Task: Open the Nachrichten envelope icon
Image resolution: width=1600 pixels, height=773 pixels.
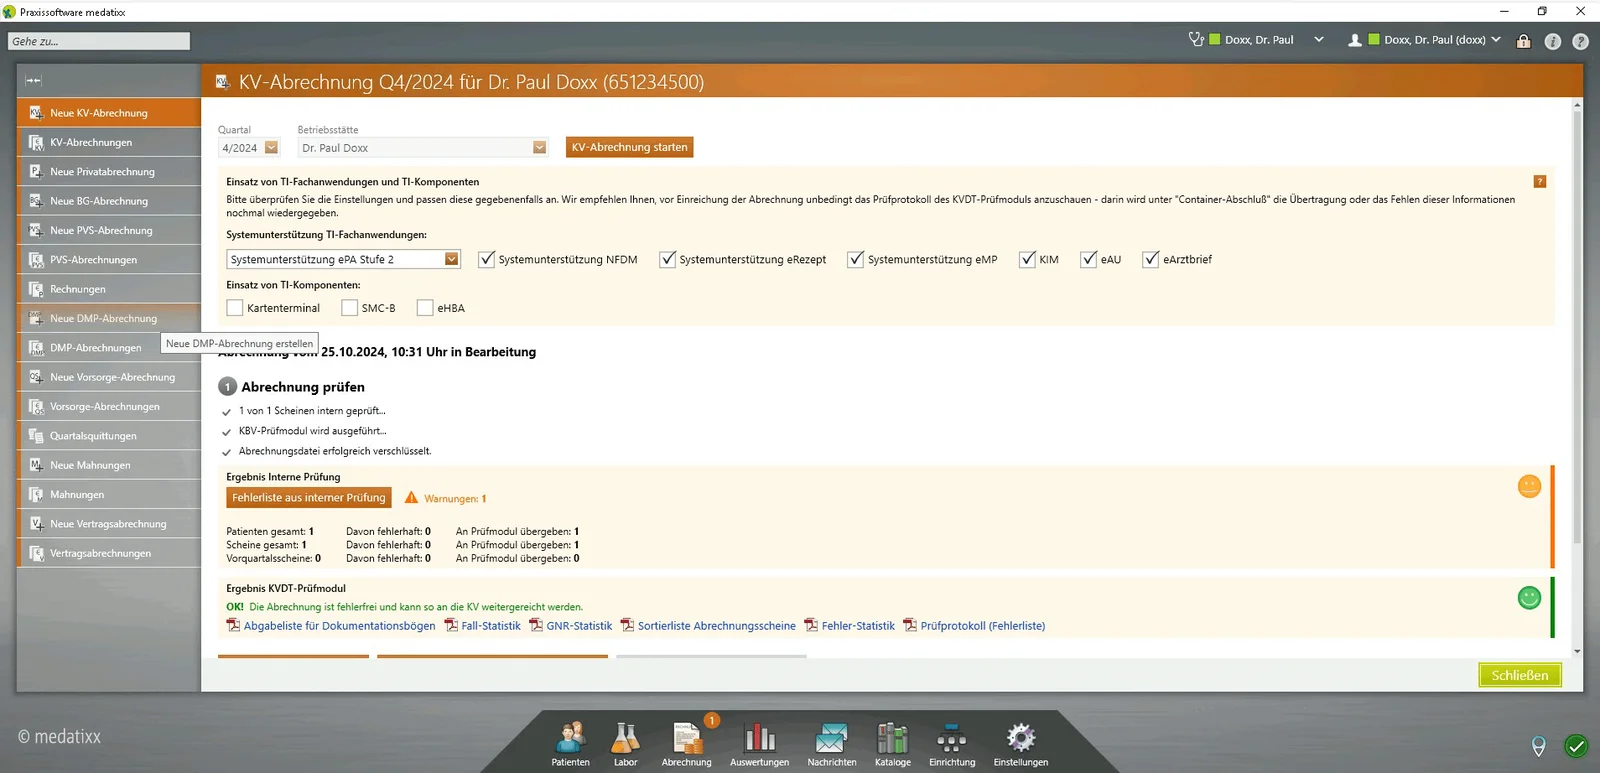Action: [832, 744]
